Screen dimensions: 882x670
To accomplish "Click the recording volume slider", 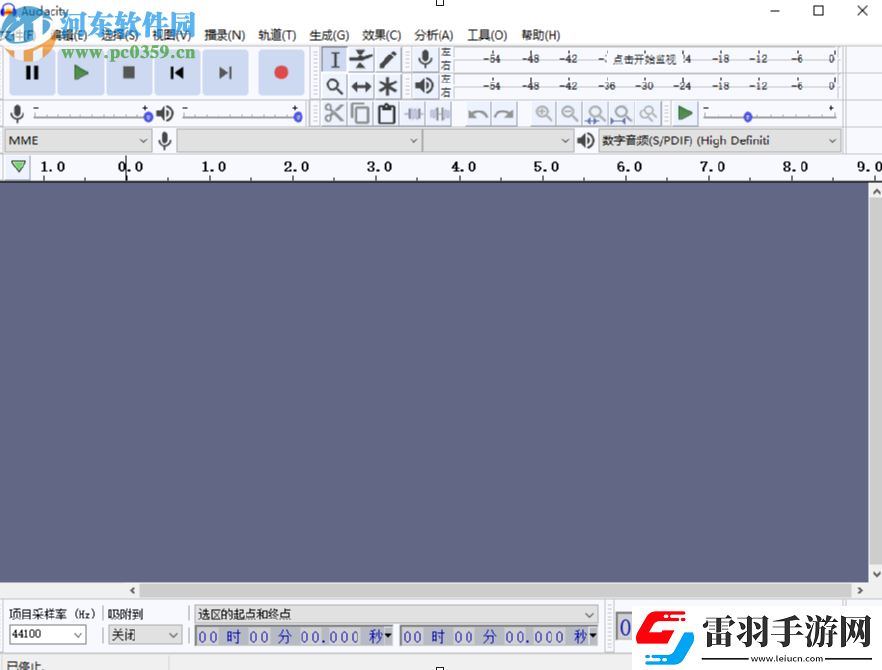I will coord(91,114).
